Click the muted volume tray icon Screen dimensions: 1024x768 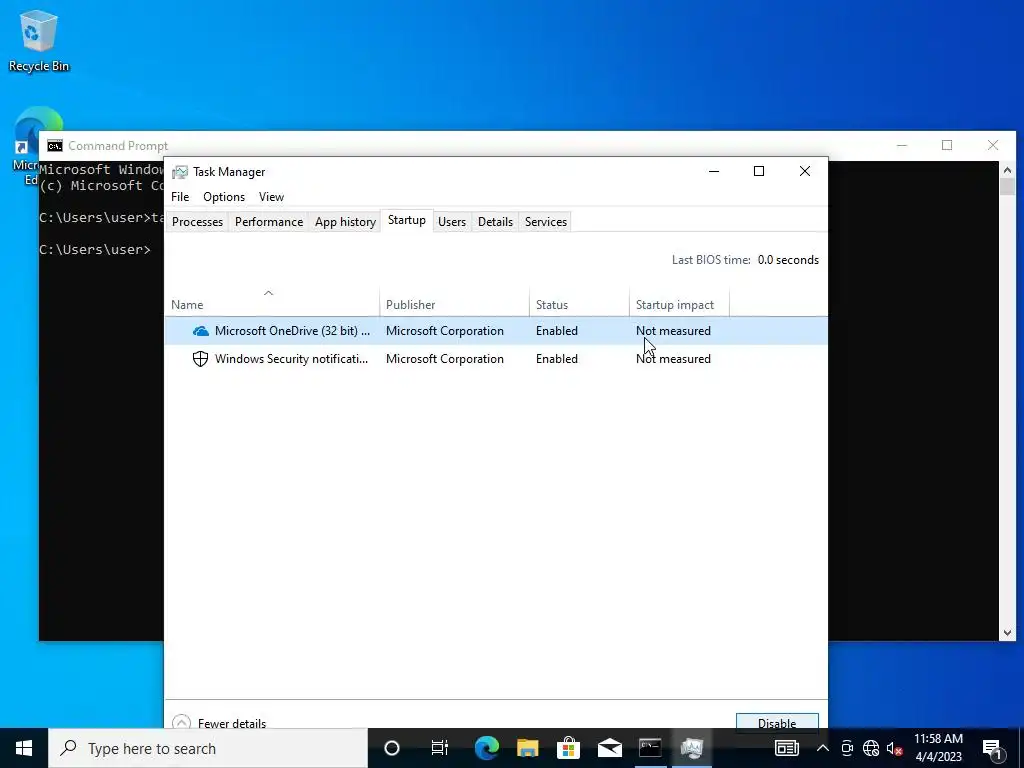895,748
